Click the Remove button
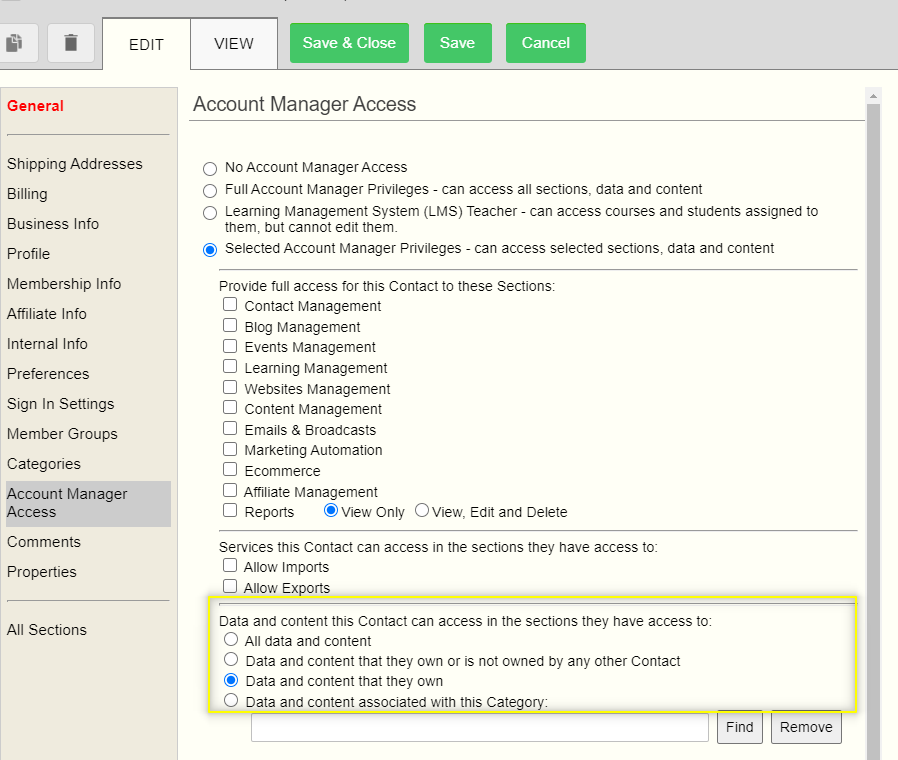Image resolution: width=898 pixels, height=760 pixels. pos(806,727)
